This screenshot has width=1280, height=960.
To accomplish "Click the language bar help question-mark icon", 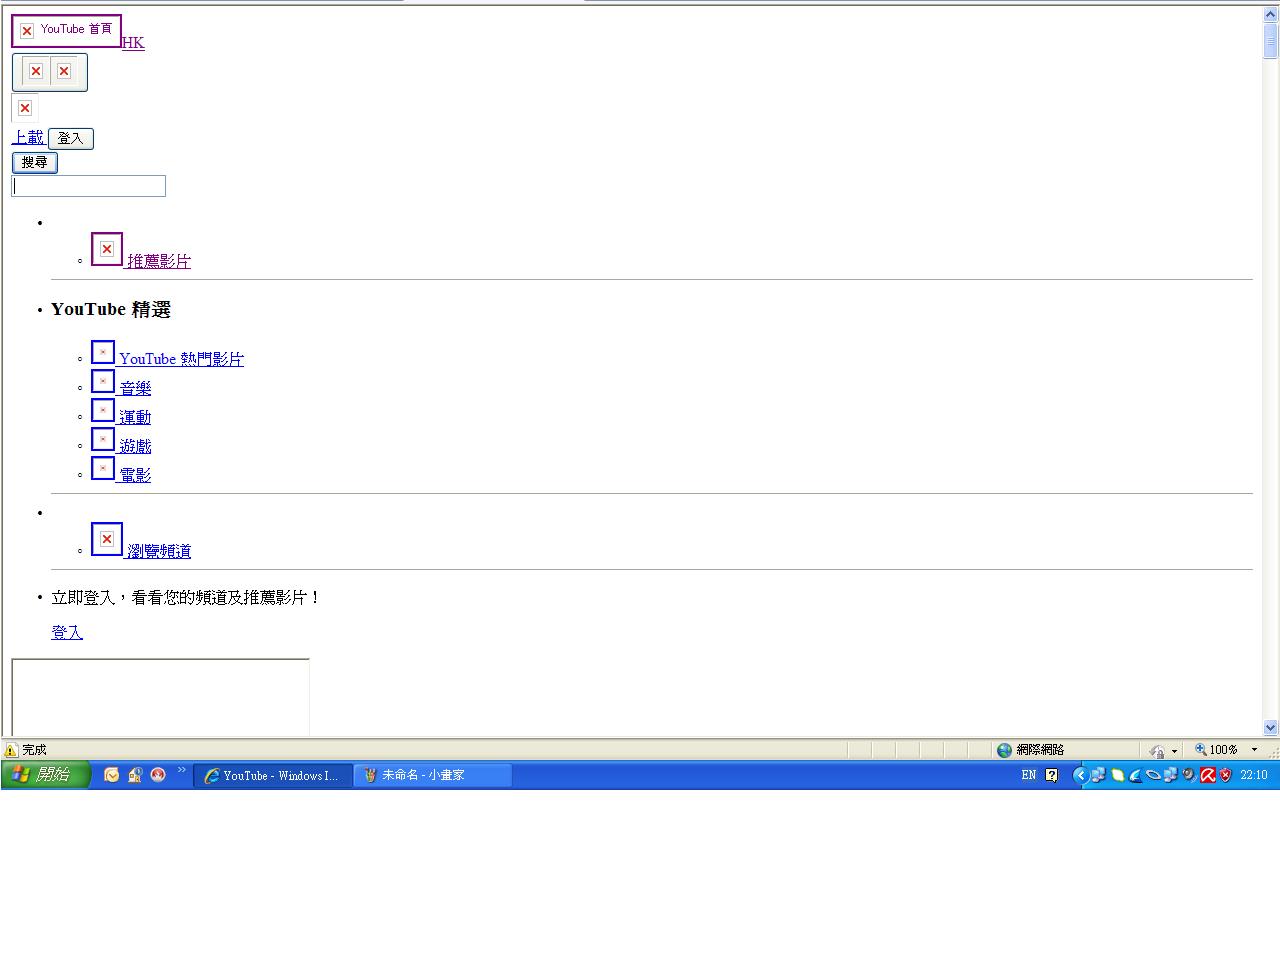I will [x=1052, y=775].
